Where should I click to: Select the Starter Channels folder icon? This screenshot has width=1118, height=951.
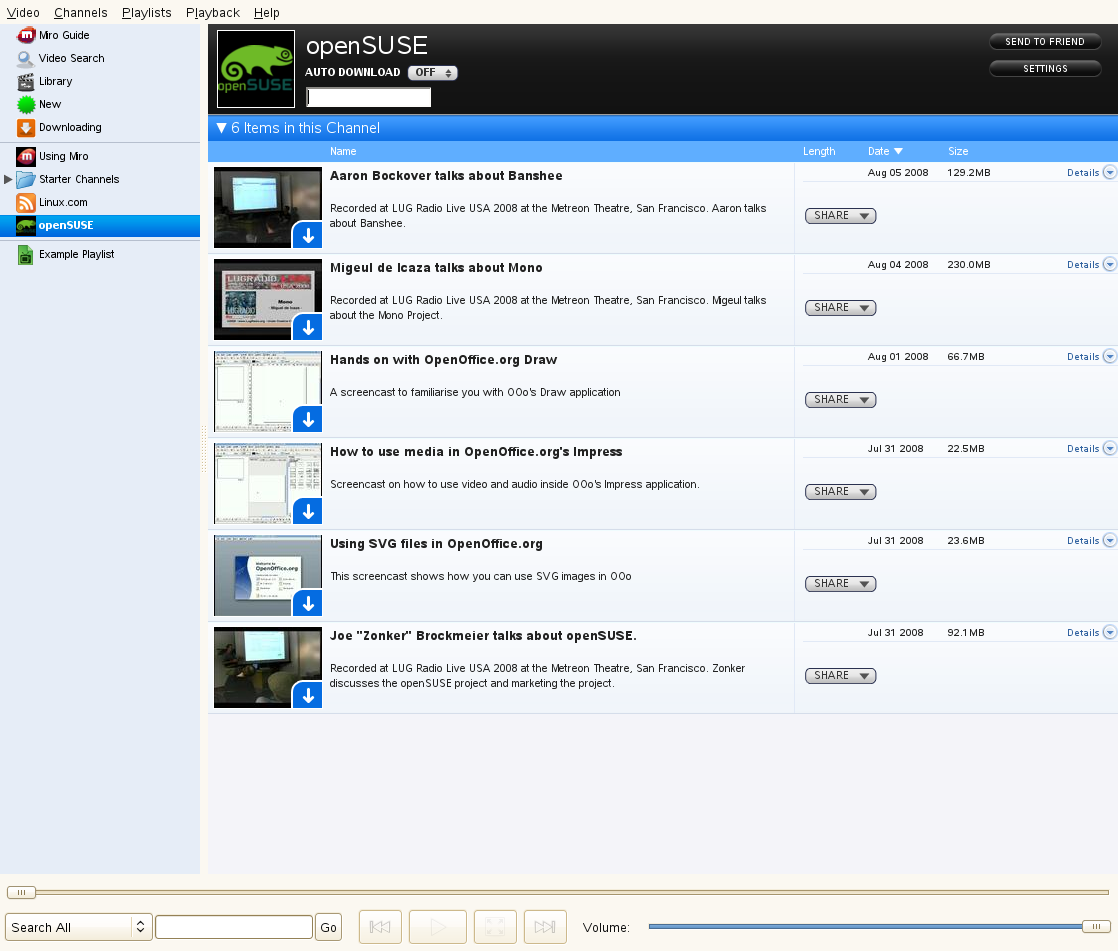(26, 180)
